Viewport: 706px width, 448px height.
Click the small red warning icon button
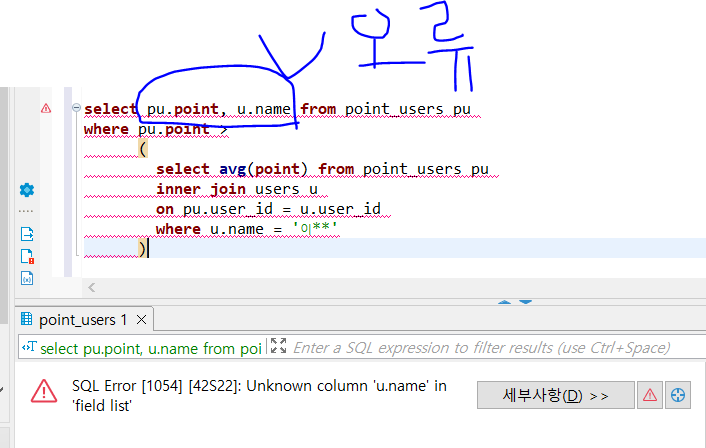tap(650, 395)
